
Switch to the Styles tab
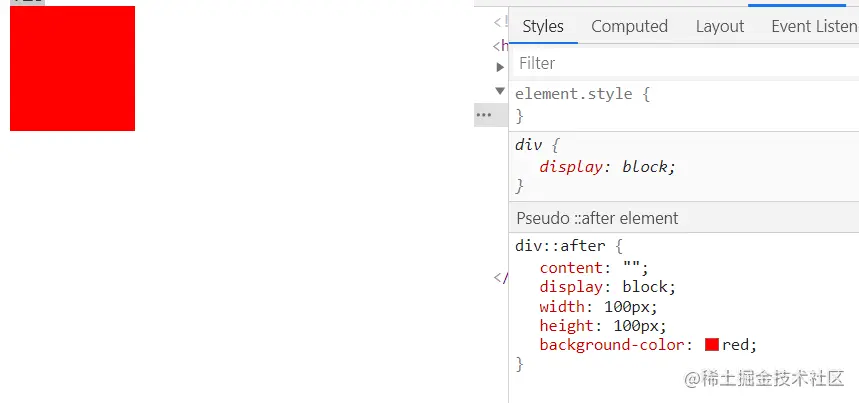click(x=543, y=26)
